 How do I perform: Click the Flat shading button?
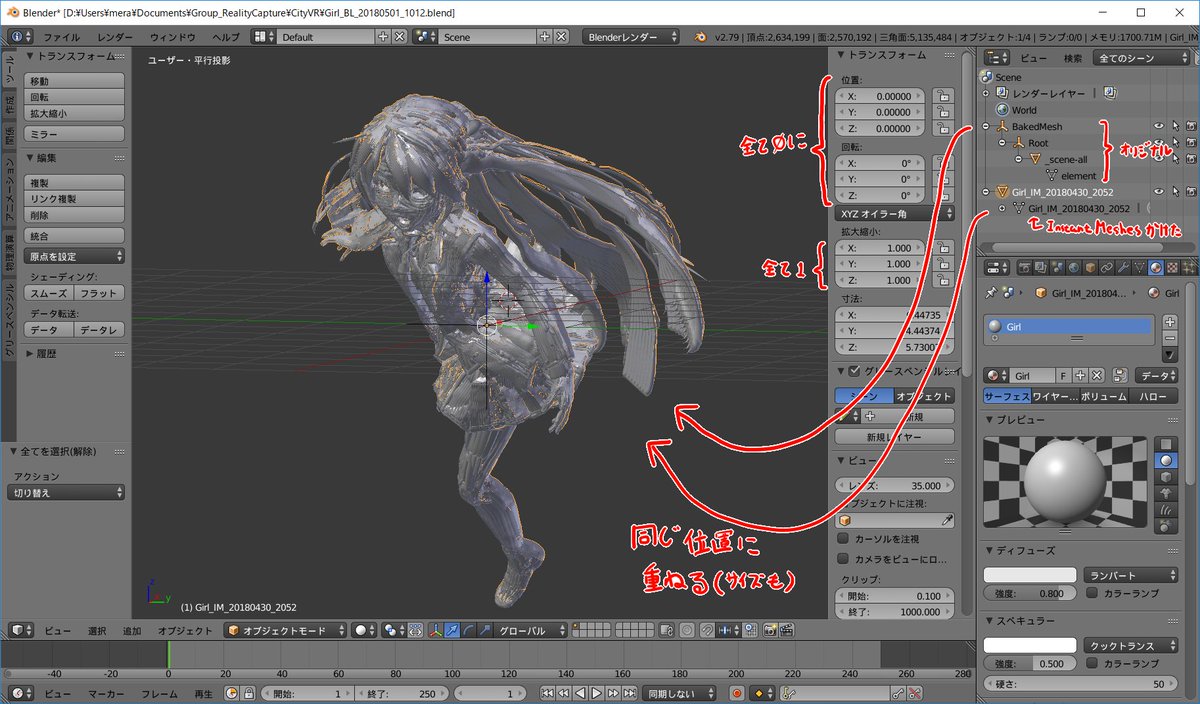click(100, 293)
